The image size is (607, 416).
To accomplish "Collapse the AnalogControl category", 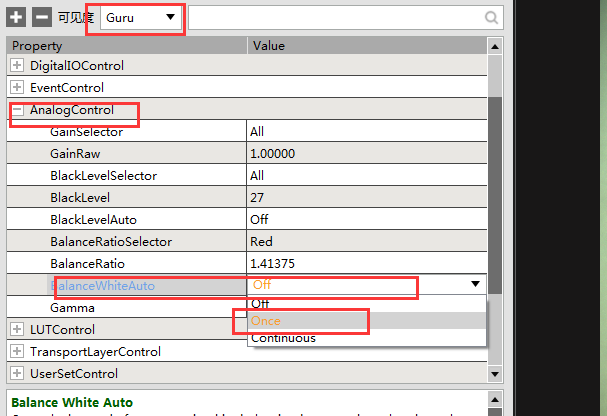I will point(17,110).
